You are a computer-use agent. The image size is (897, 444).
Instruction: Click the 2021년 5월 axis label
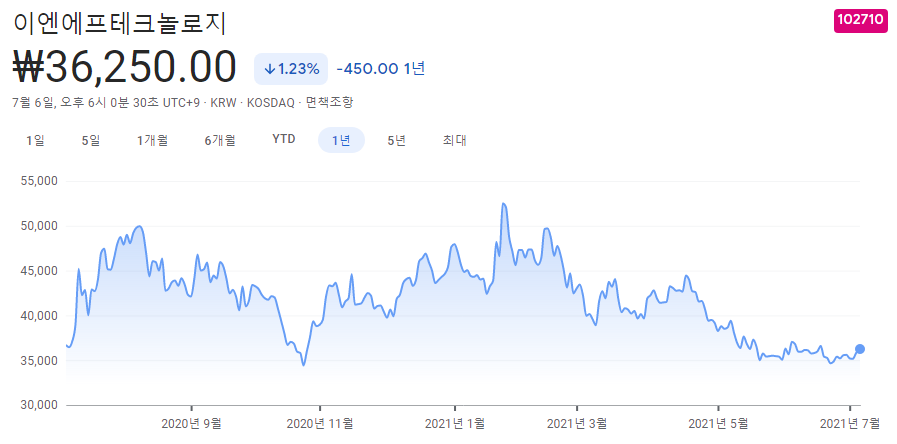tap(718, 423)
